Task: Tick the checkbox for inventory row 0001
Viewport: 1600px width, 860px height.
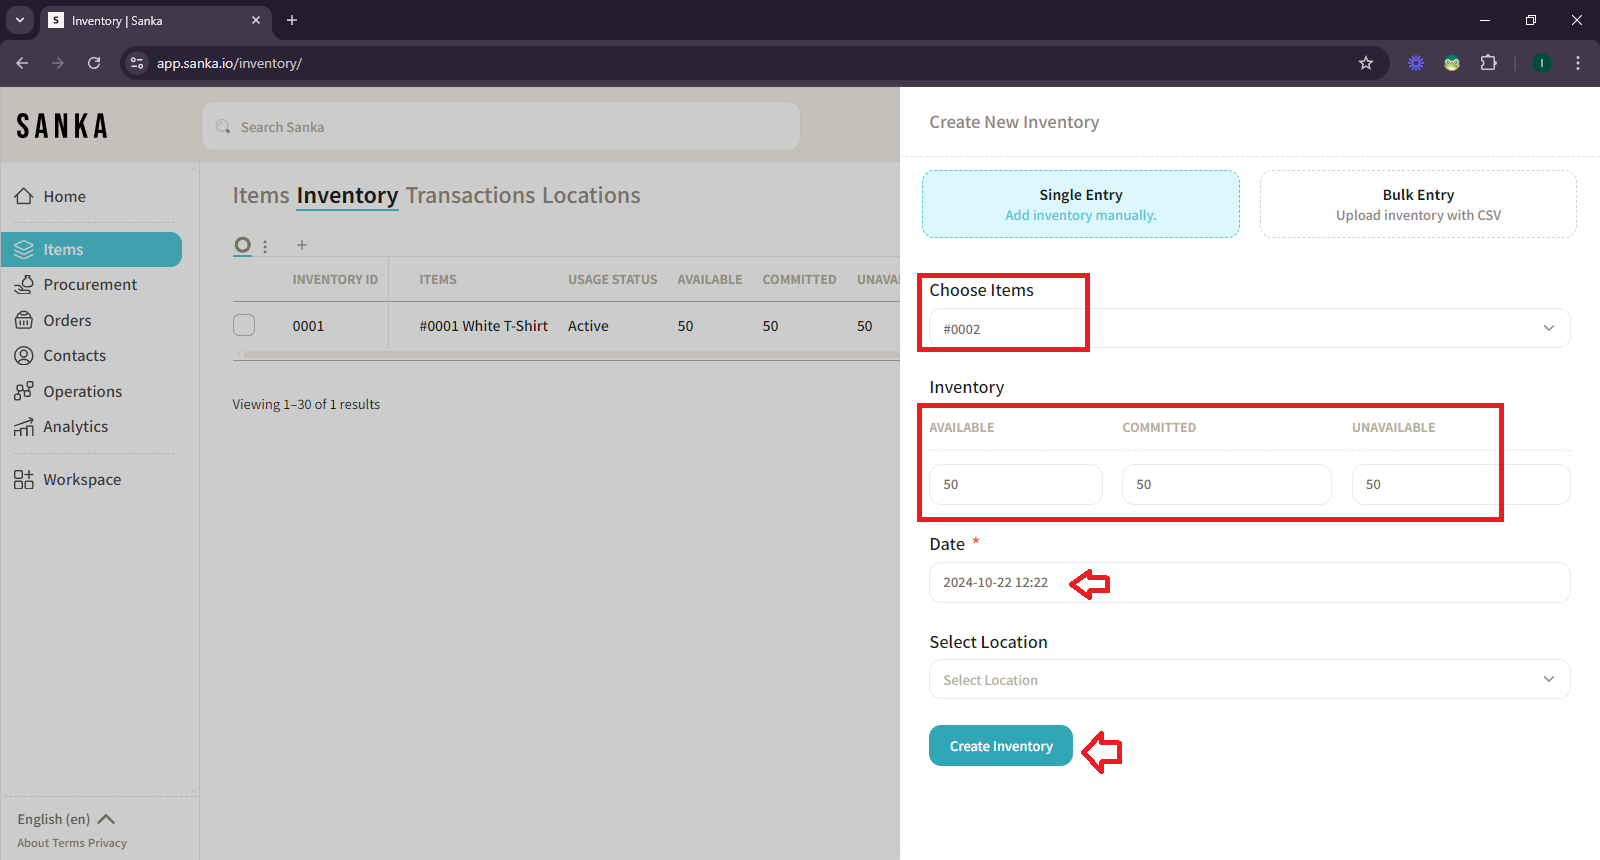Action: coord(244,325)
